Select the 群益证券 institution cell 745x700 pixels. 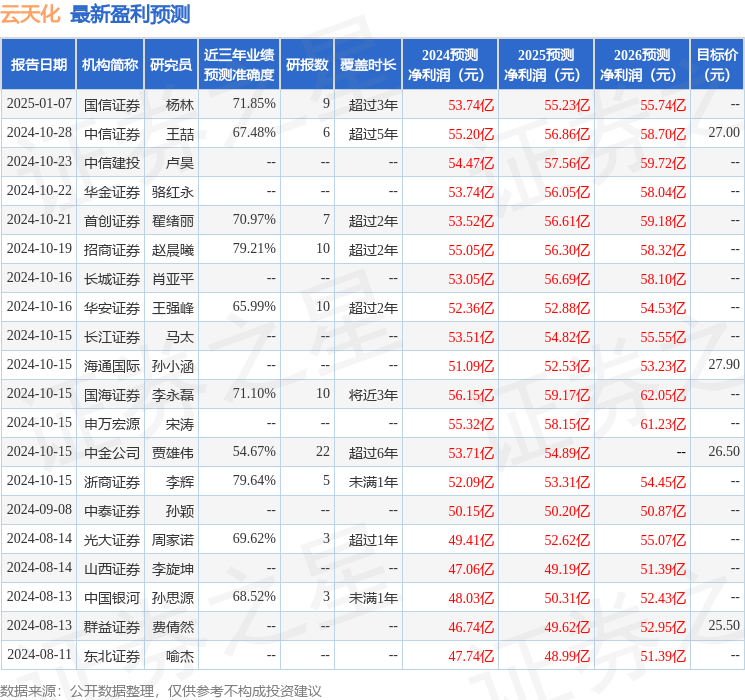[x=112, y=627]
